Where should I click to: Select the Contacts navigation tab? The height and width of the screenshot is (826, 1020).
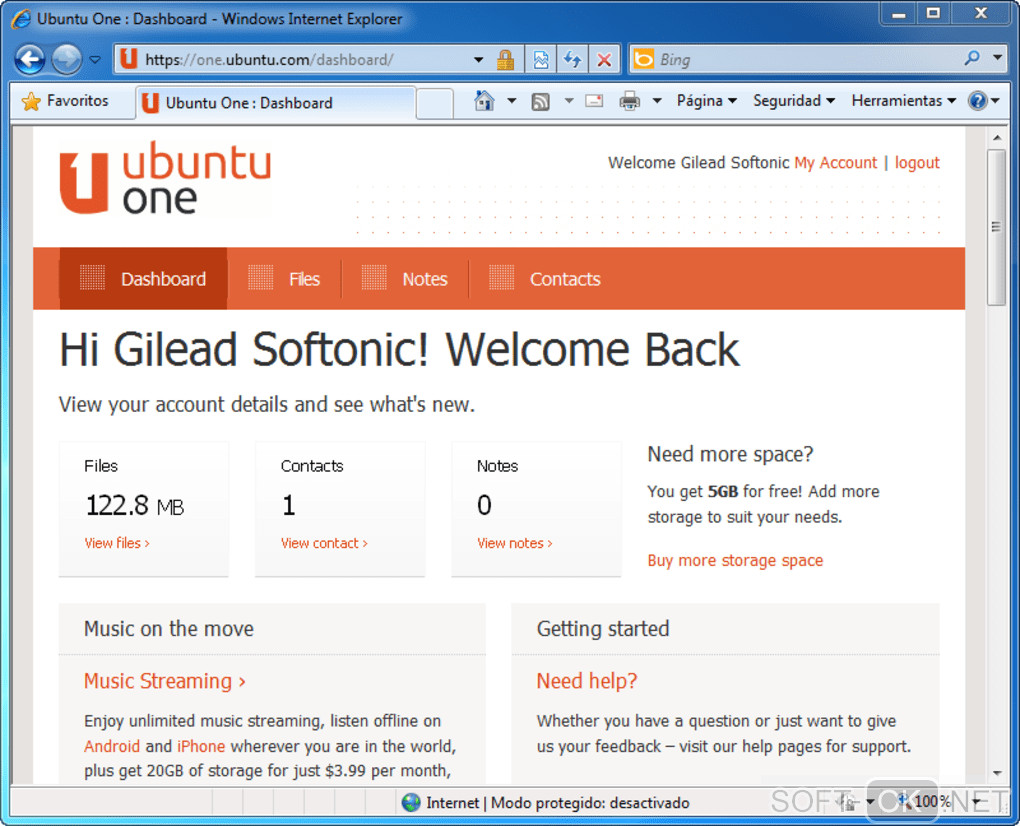point(545,279)
